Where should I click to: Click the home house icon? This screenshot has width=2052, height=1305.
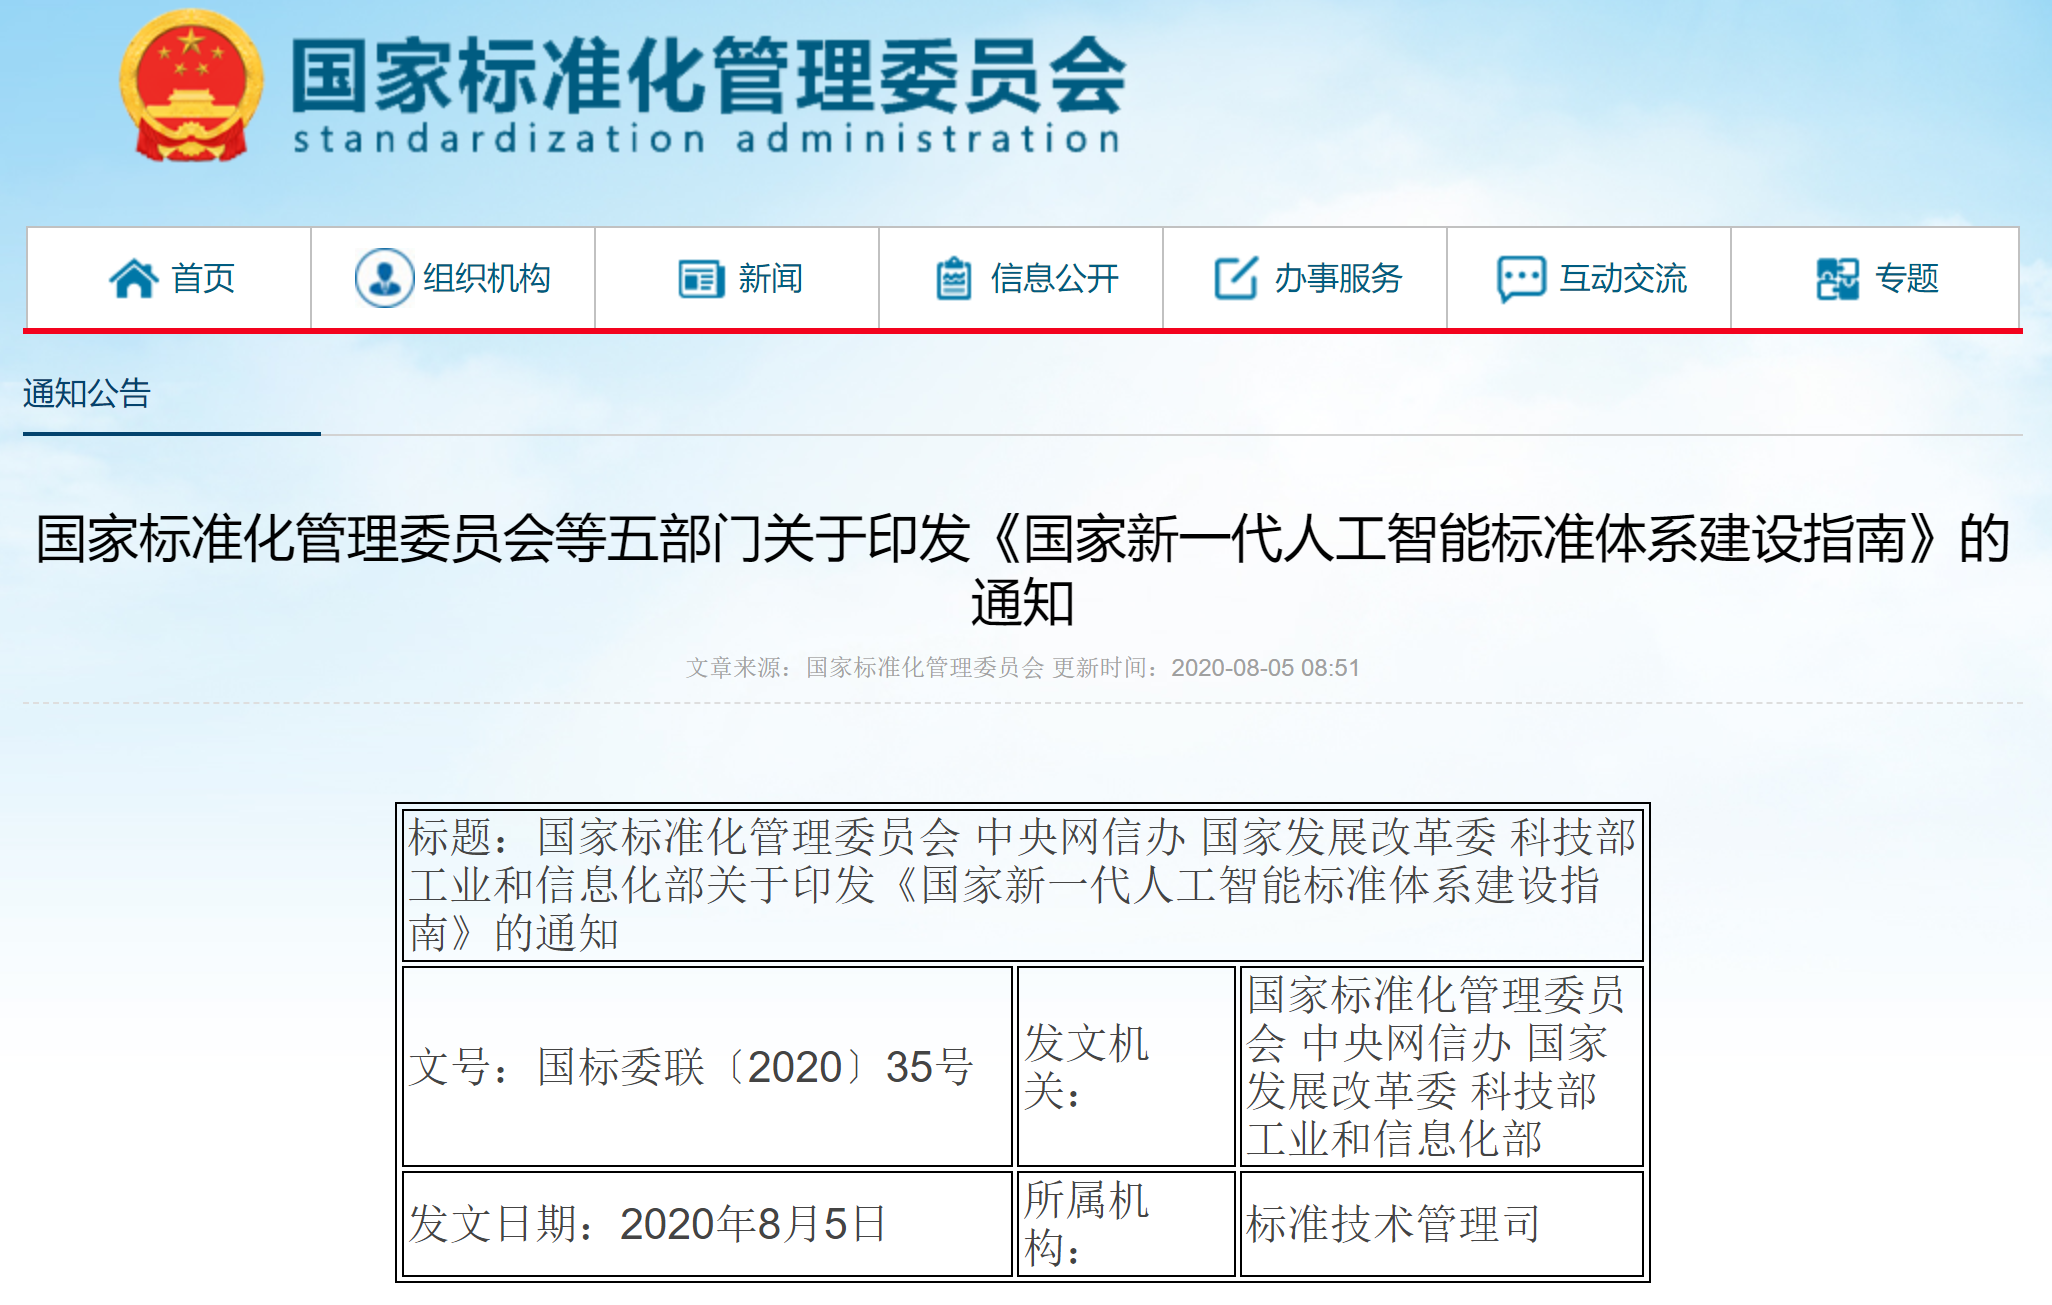[134, 278]
